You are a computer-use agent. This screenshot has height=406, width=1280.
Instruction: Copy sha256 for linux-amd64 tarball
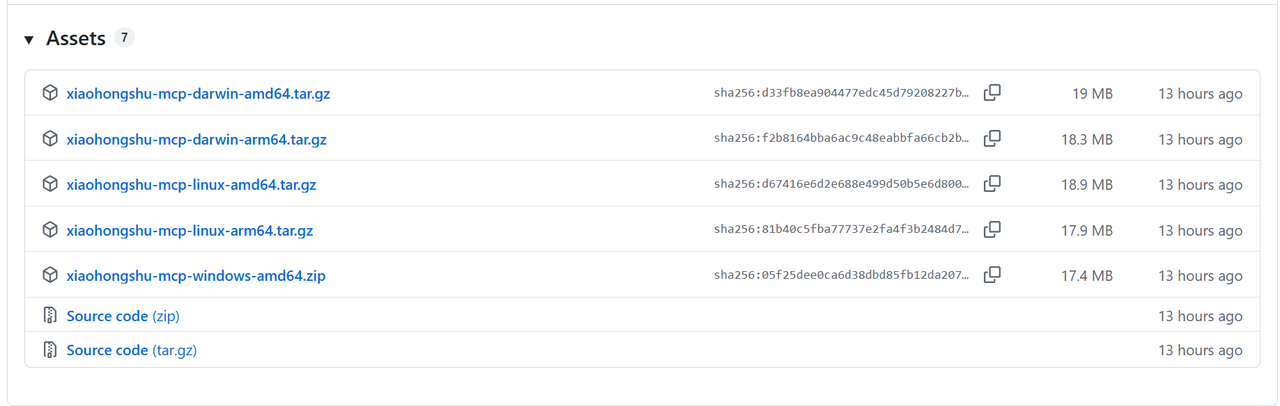pos(992,184)
